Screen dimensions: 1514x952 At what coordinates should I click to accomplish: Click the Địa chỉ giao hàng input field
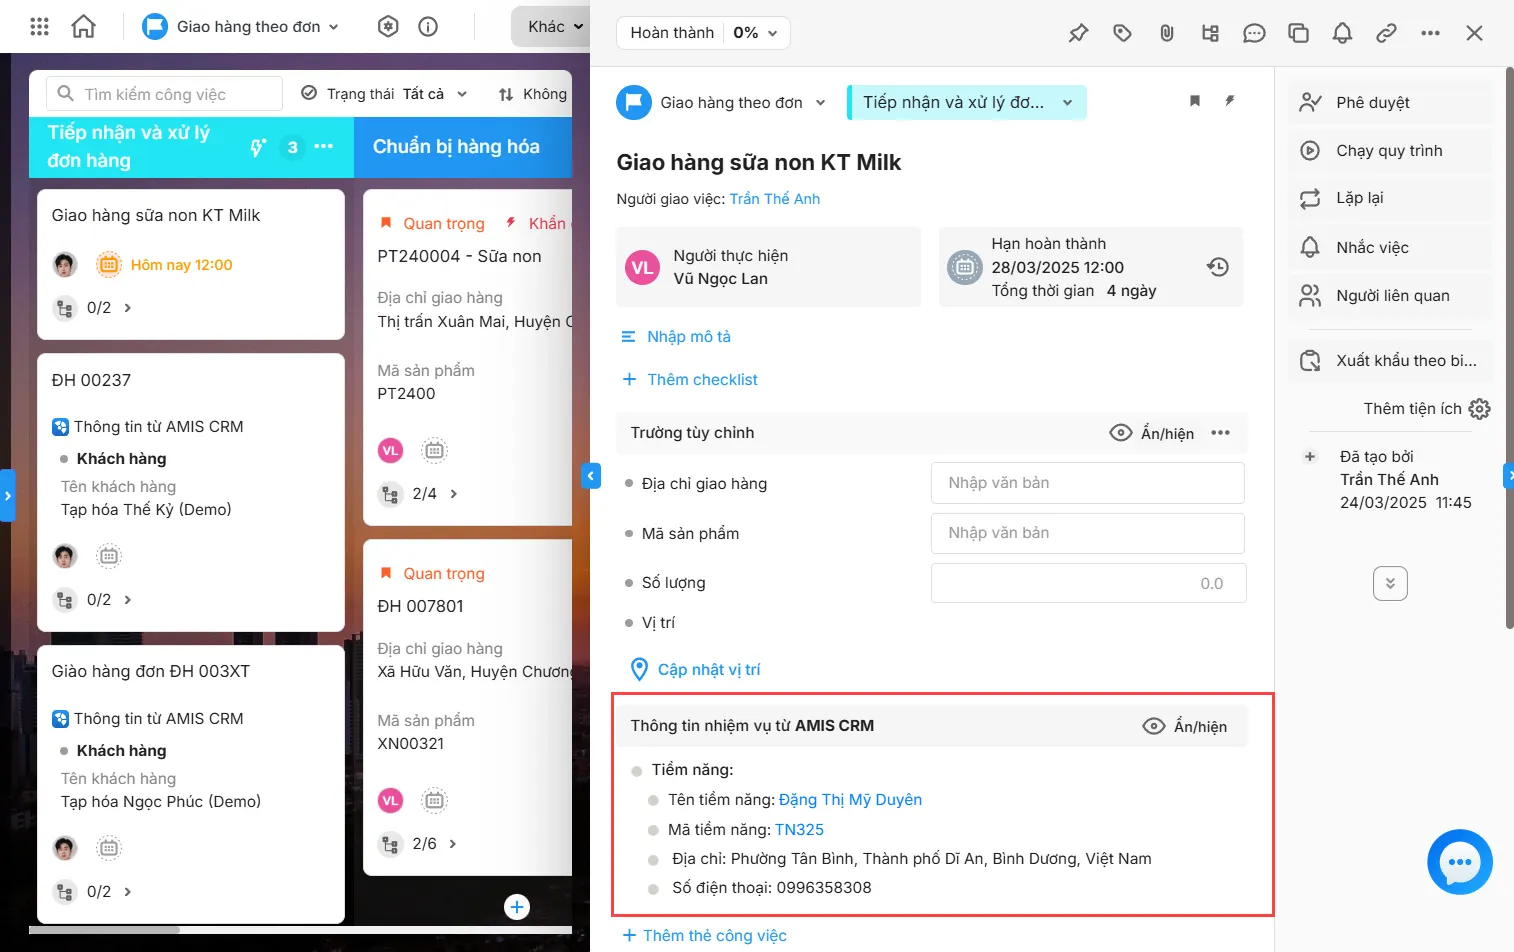click(1087, 483)
